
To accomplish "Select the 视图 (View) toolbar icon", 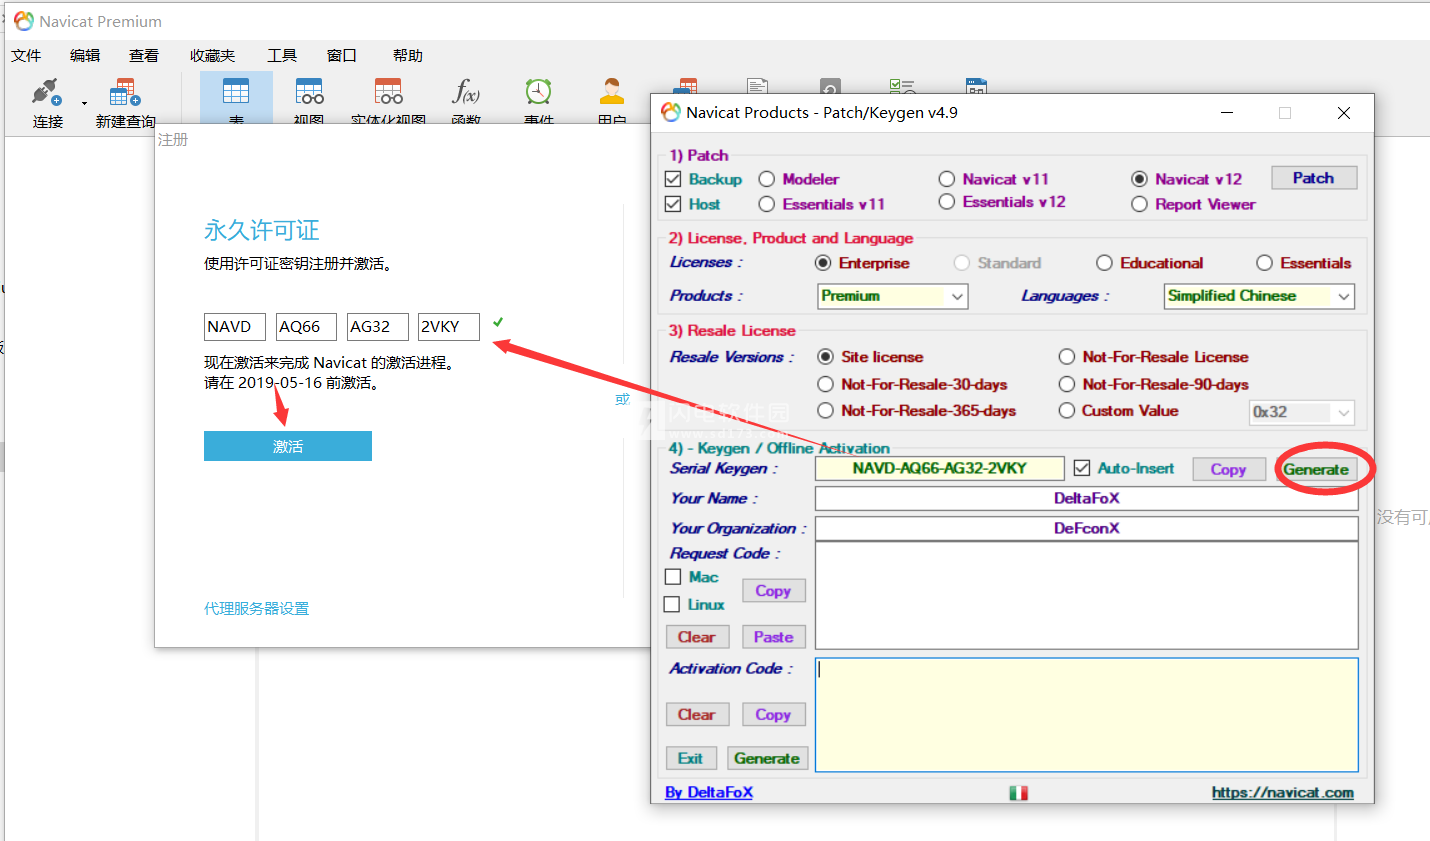I will tap(309, 93).
